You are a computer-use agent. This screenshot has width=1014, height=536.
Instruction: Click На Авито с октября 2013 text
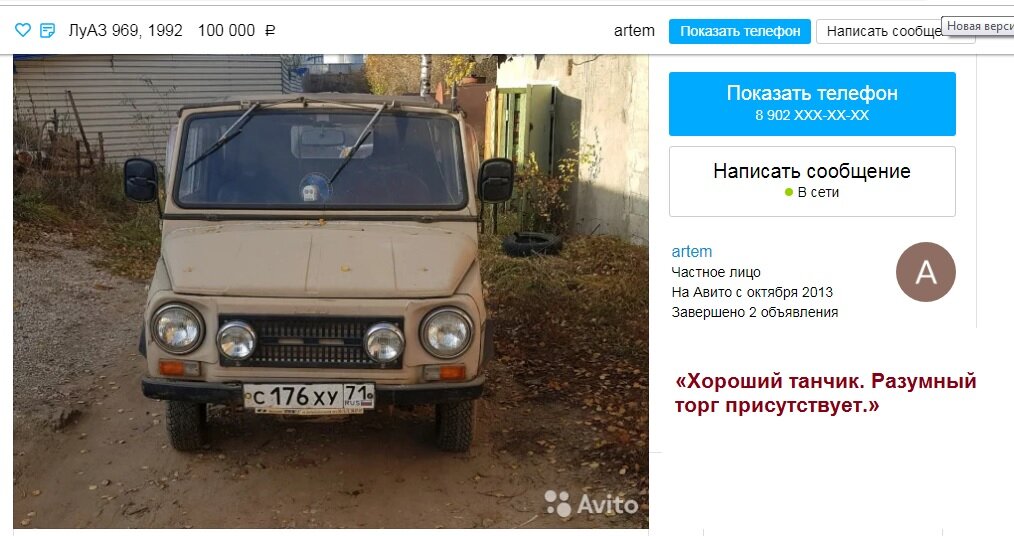click(752, 292)
